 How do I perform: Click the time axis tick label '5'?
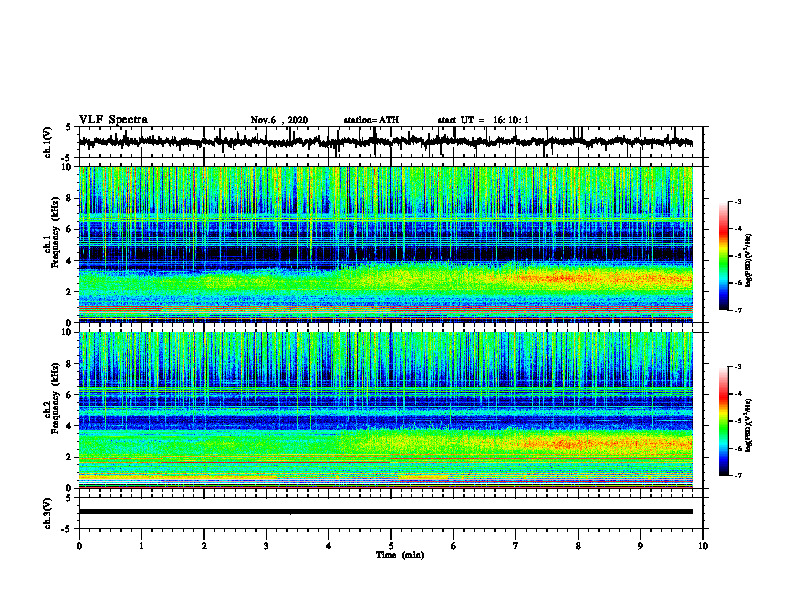pos(391,546)
